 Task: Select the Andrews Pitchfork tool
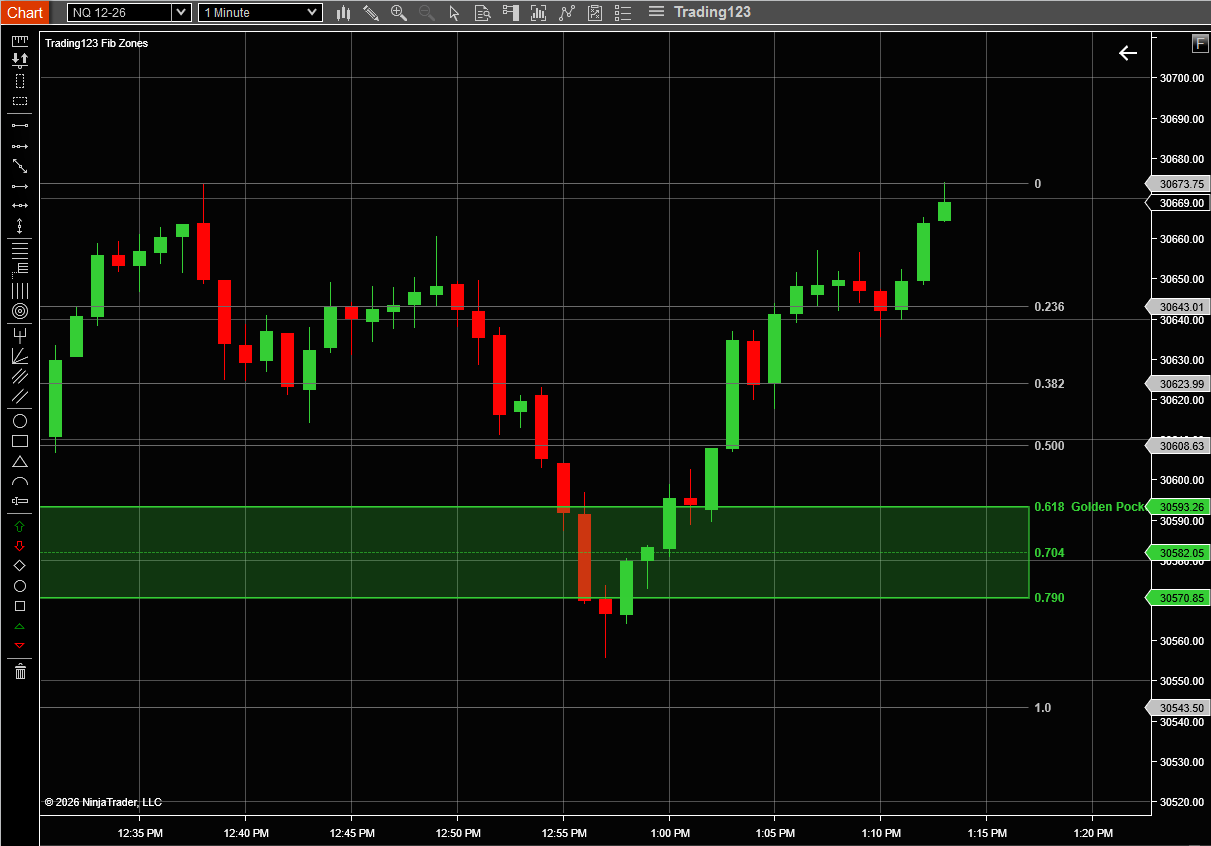[x=20, y=335]
